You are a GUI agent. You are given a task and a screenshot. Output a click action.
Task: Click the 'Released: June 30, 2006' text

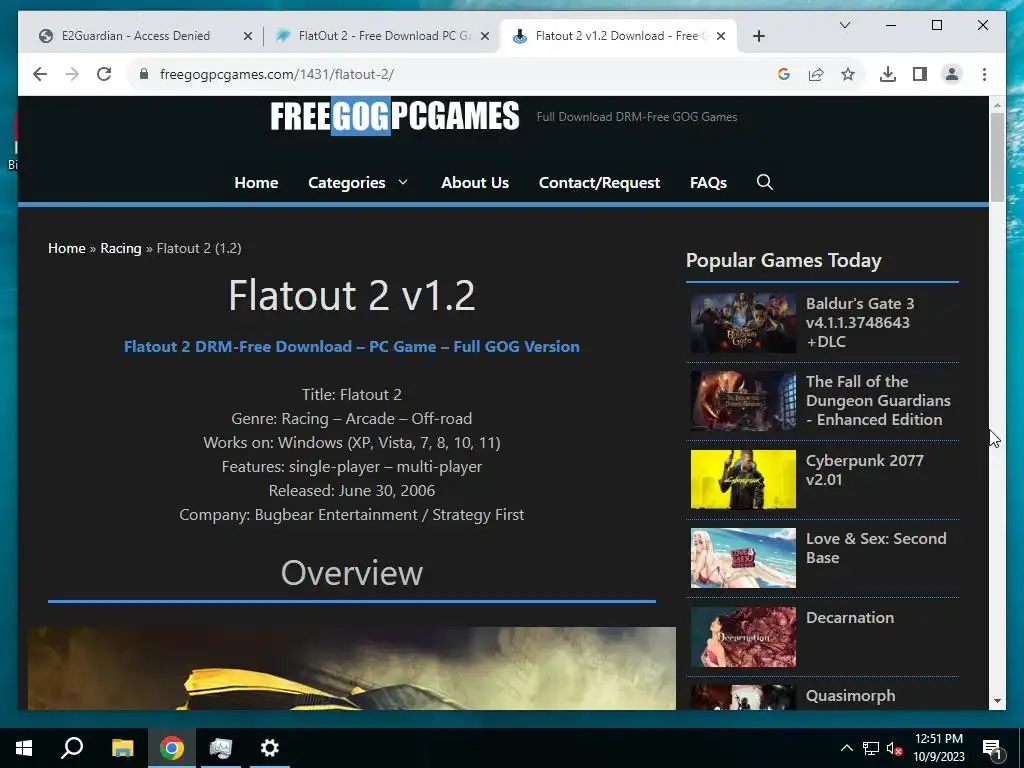351,490
